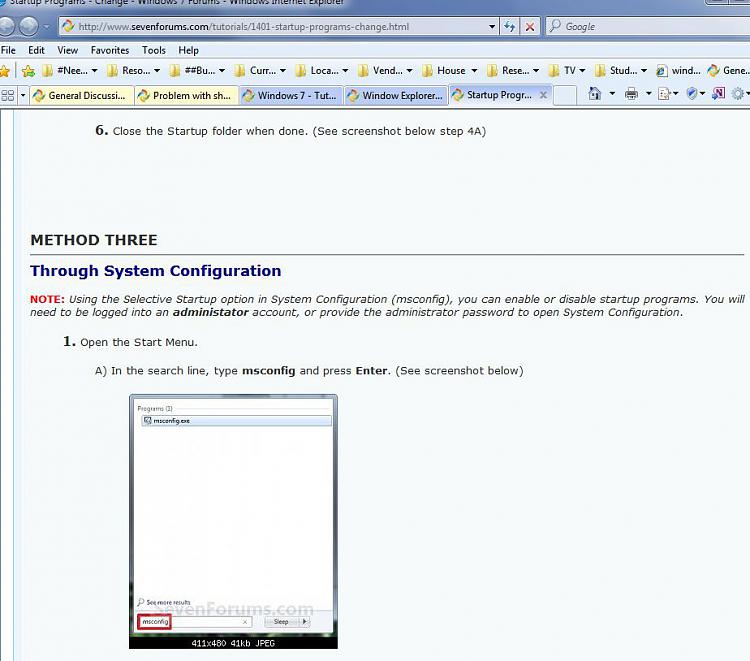
Task: Click the address bar URL field
Action: [277, 26]
